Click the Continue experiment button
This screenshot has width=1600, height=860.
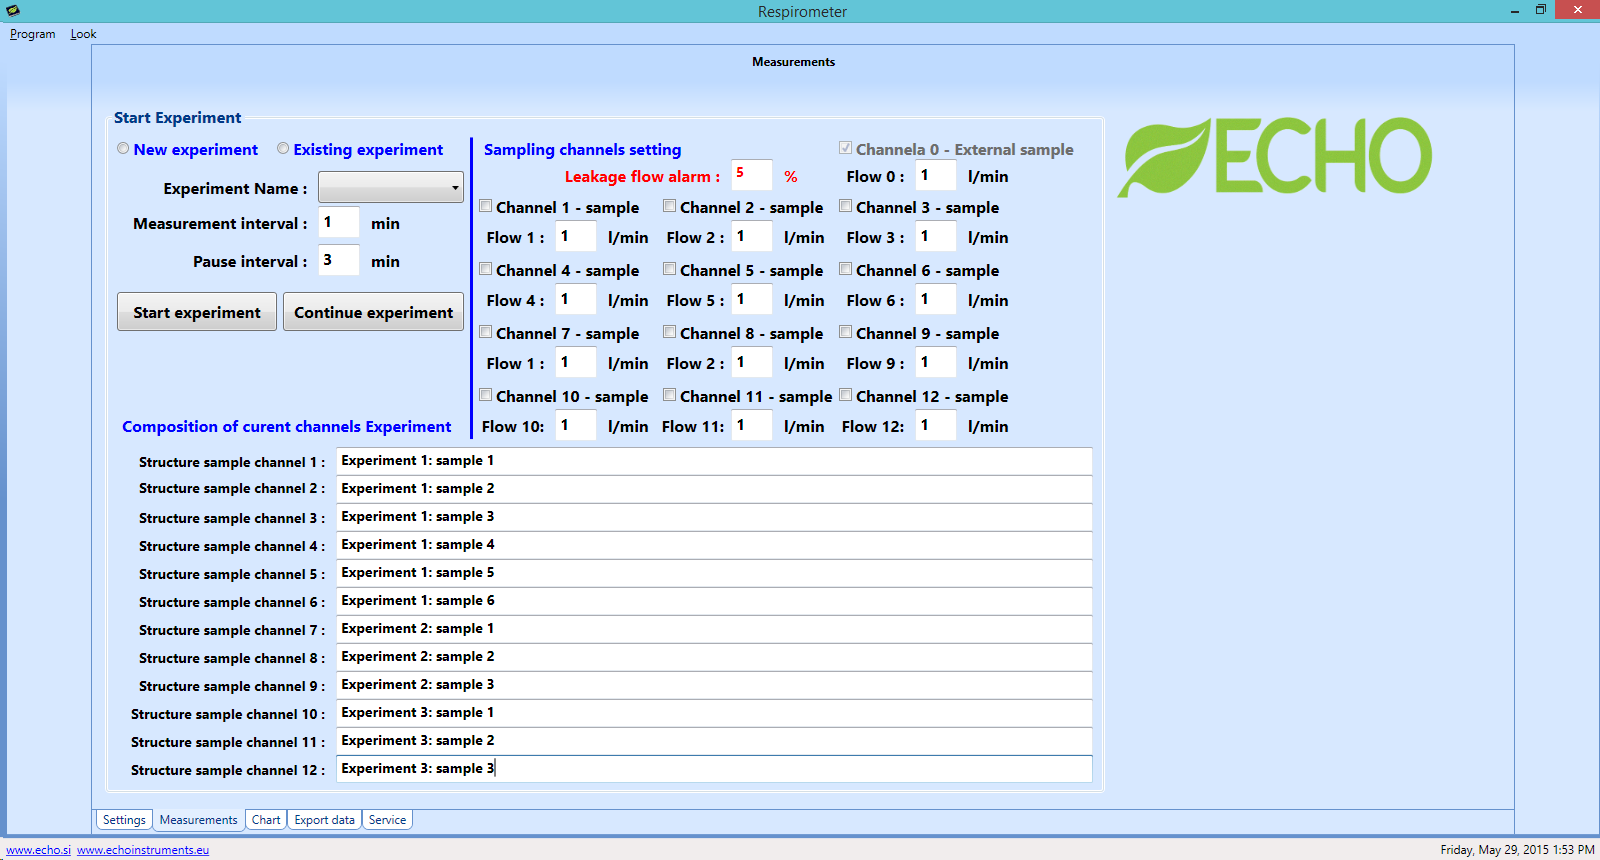(373, 312)
